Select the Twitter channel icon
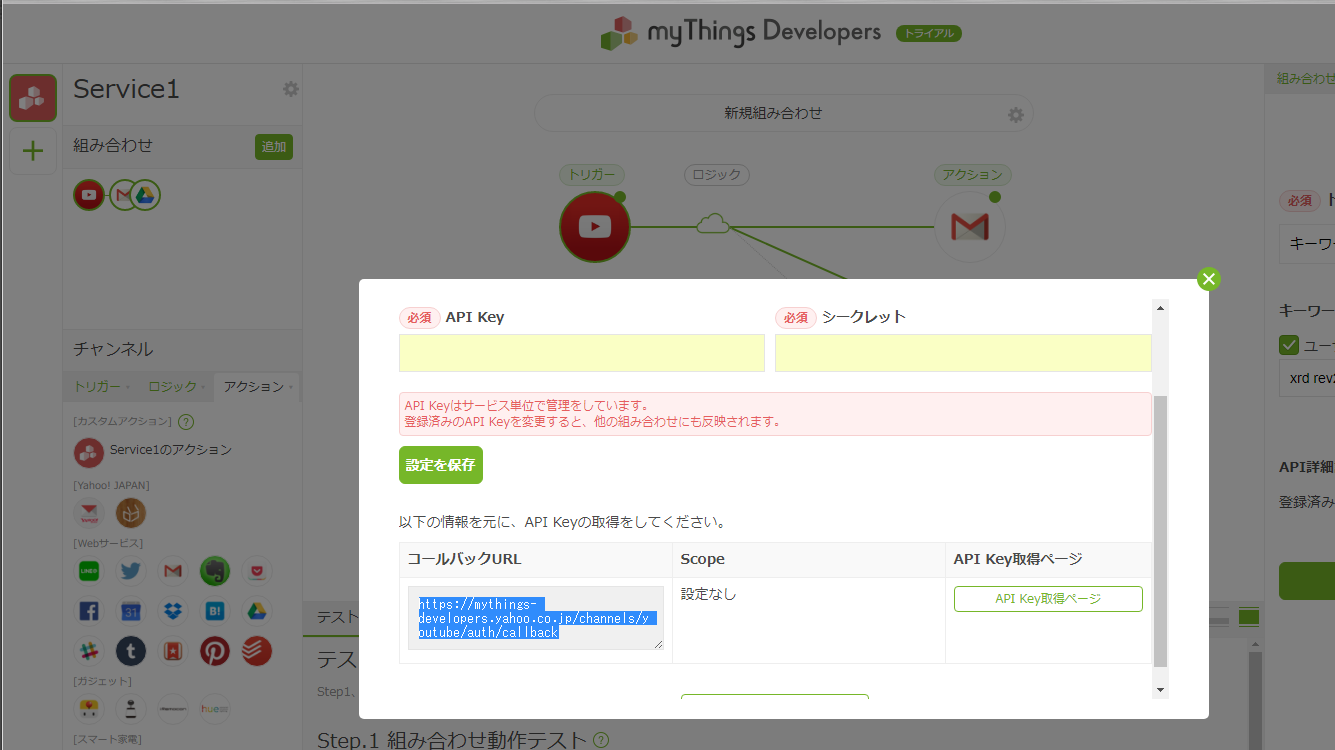 (x=130, y=570)
